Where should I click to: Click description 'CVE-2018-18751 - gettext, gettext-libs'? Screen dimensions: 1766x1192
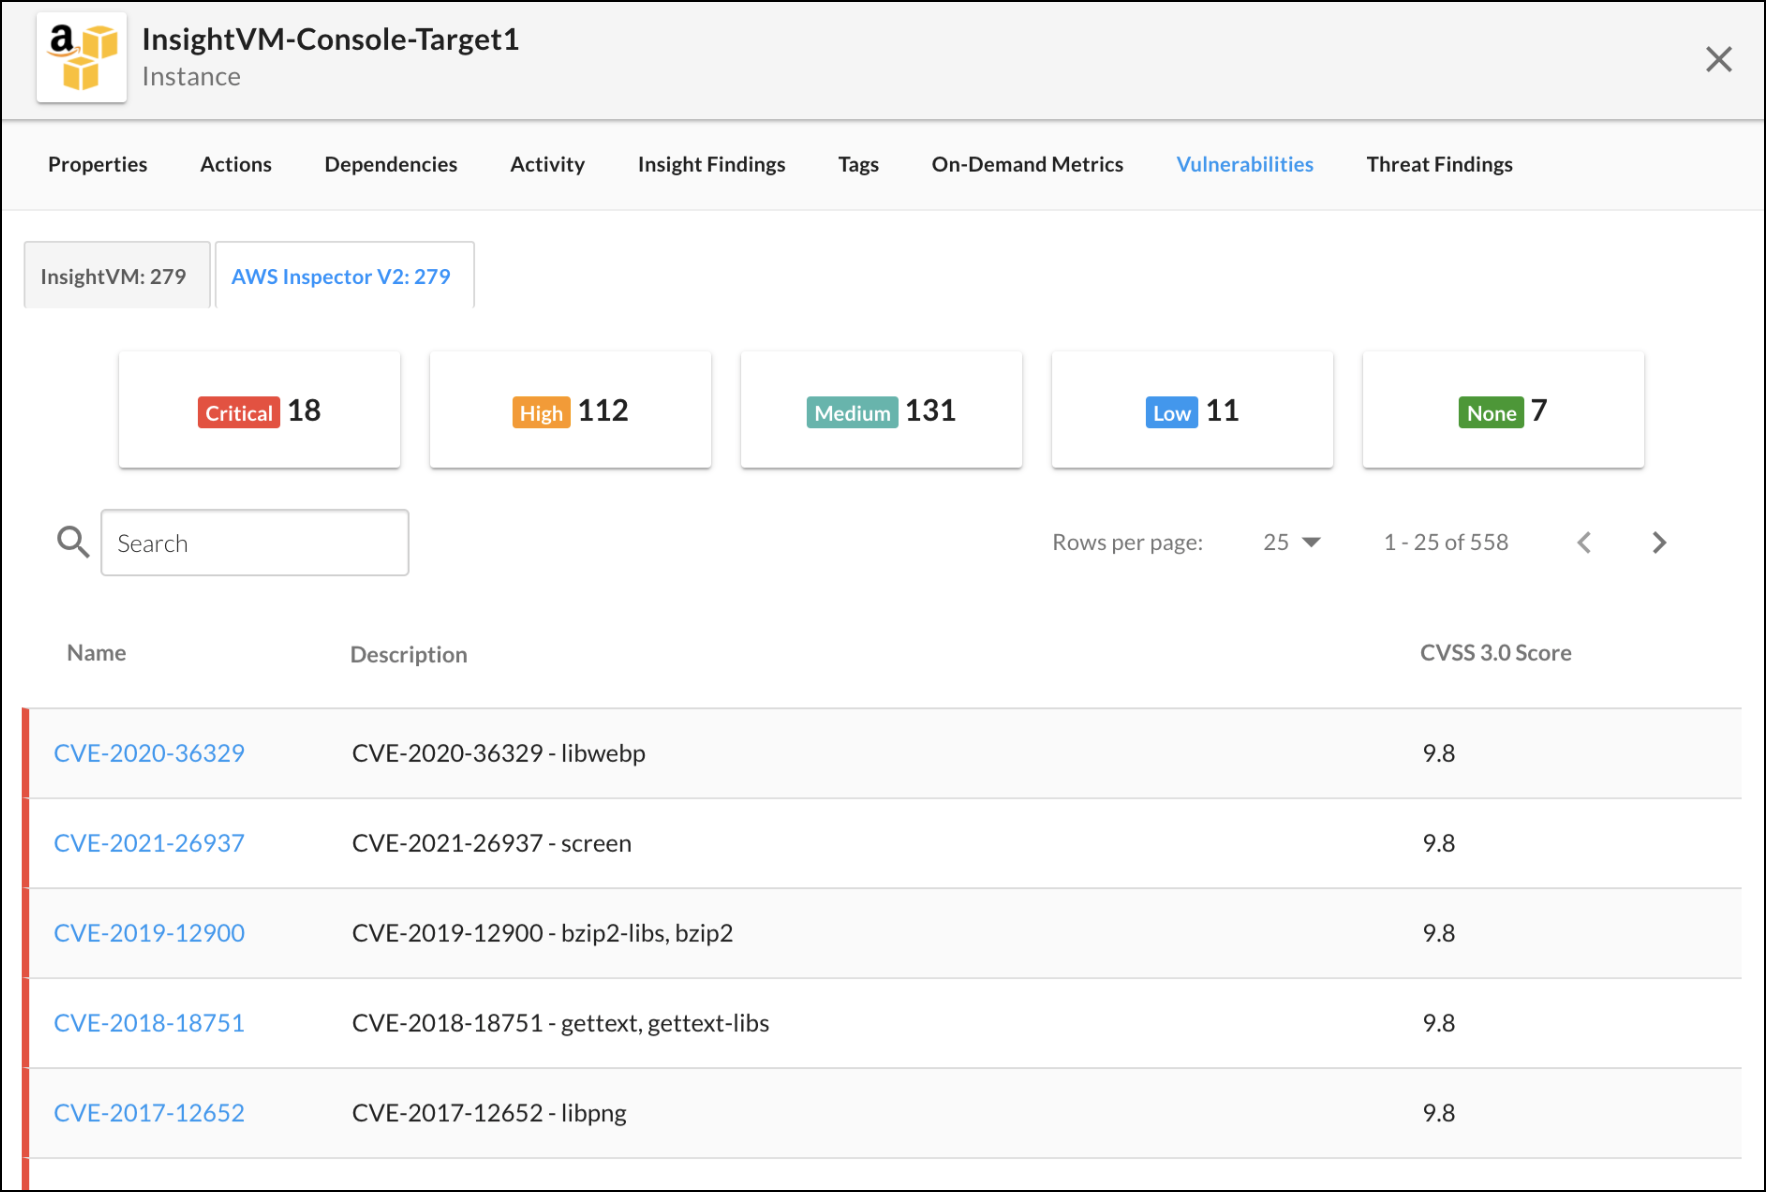[x=560, y=1023]
